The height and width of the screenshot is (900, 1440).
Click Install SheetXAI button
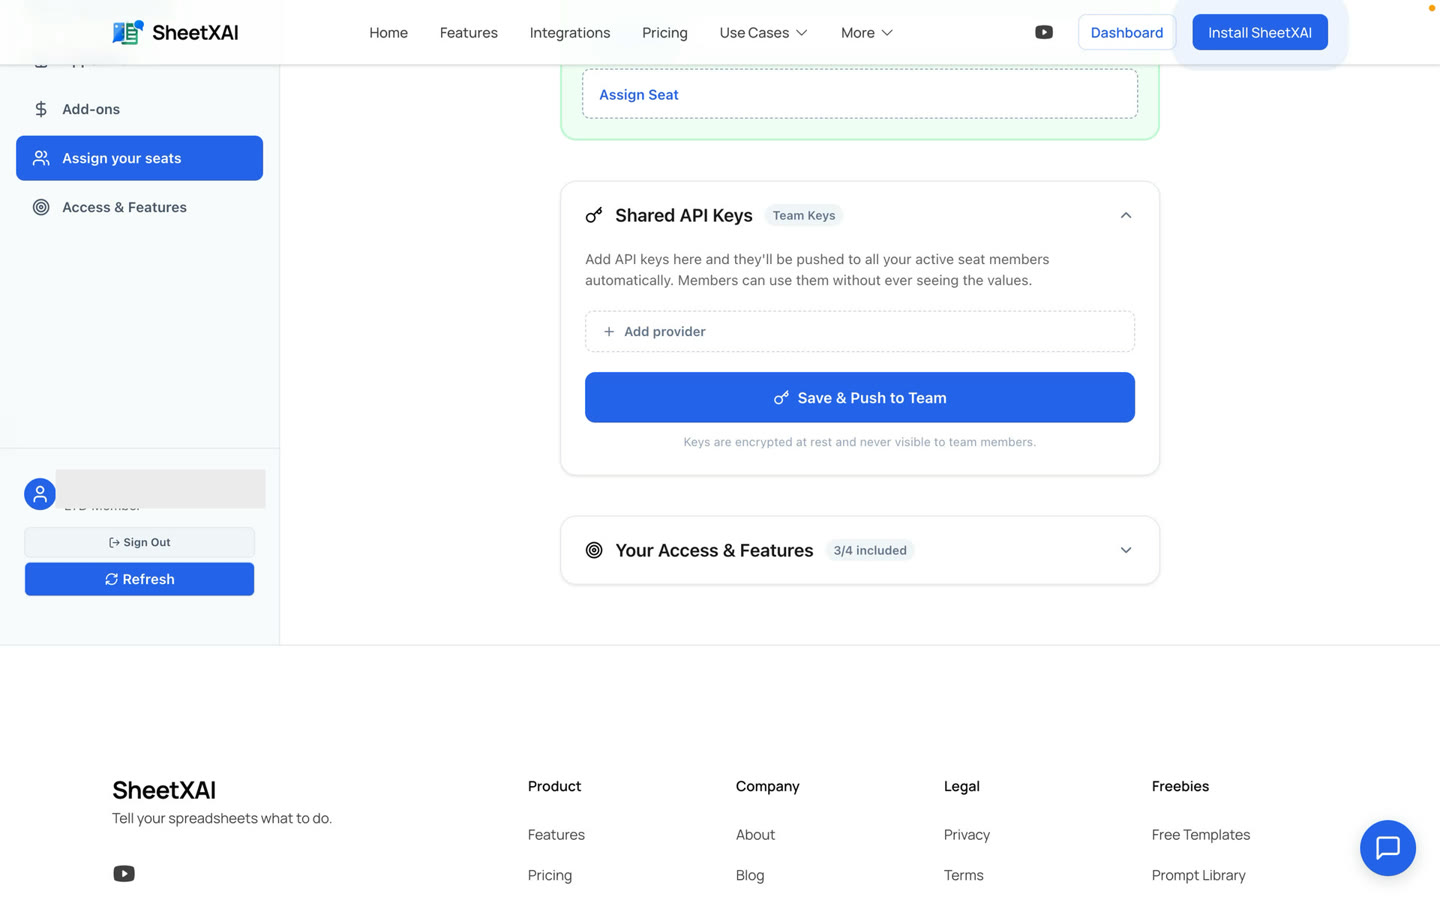[x=1260, y=32]
